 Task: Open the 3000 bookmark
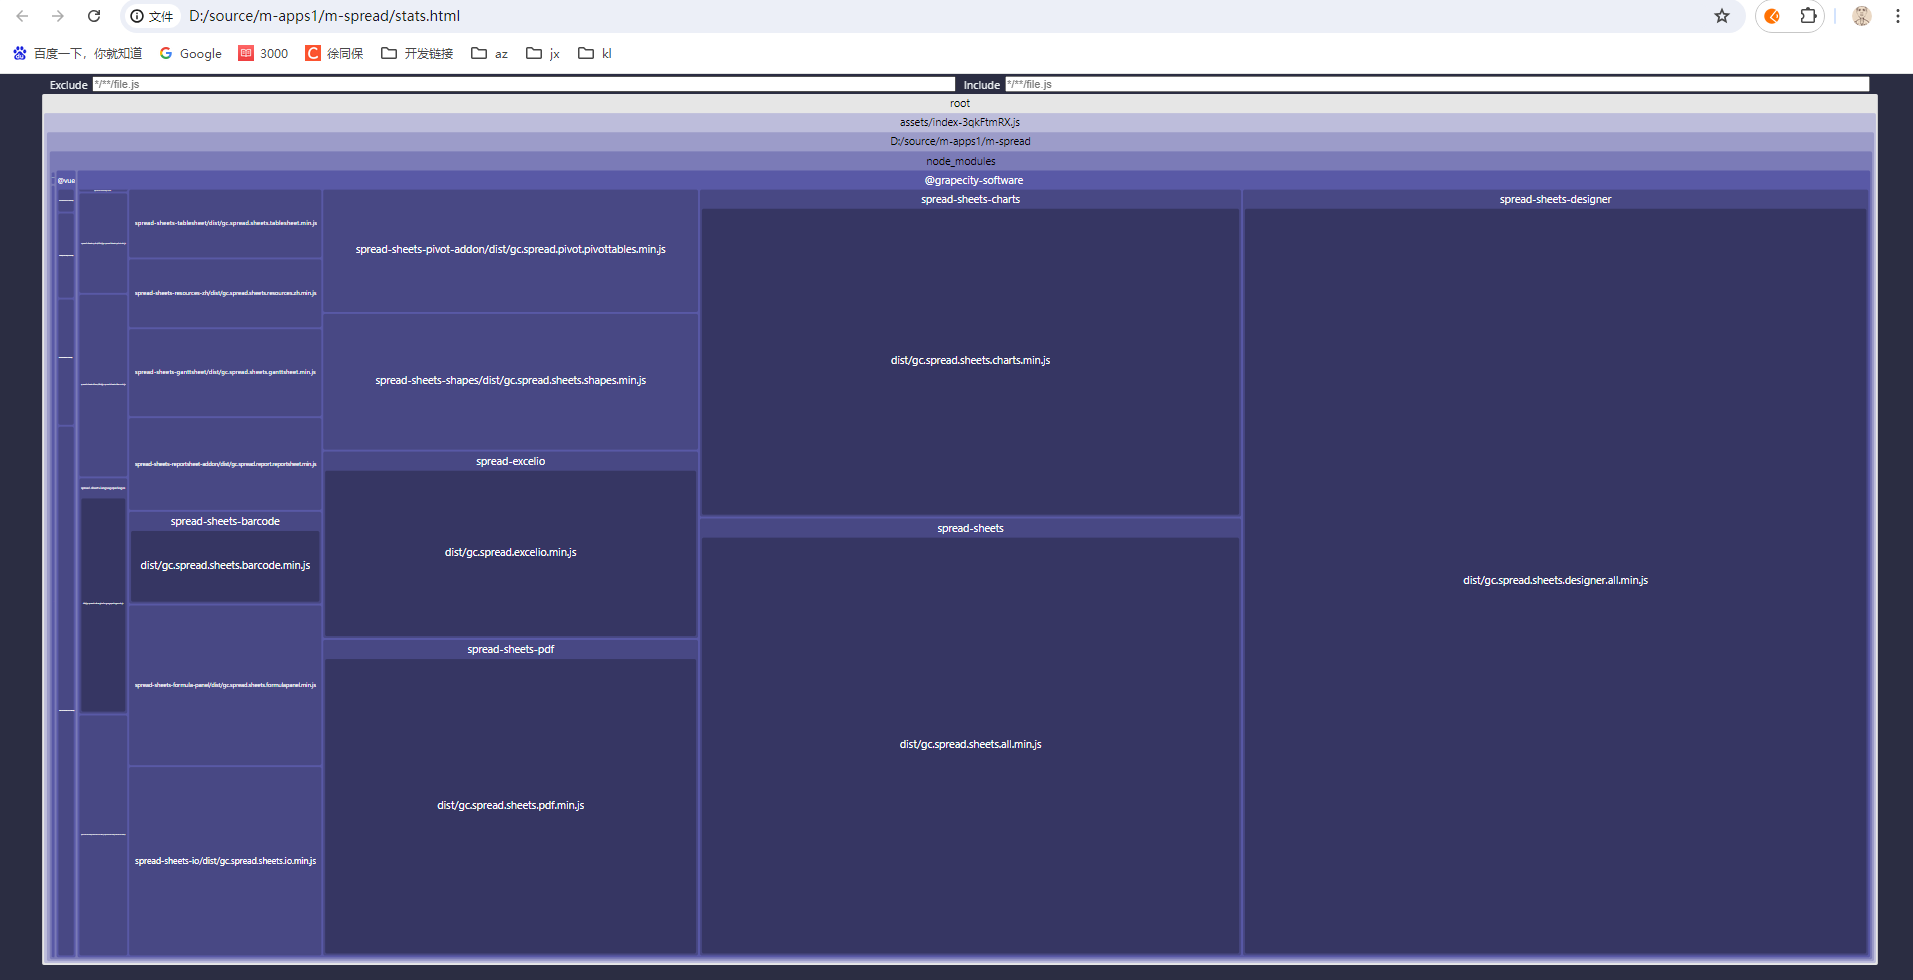pyautogui.click(x=263, y=53)
